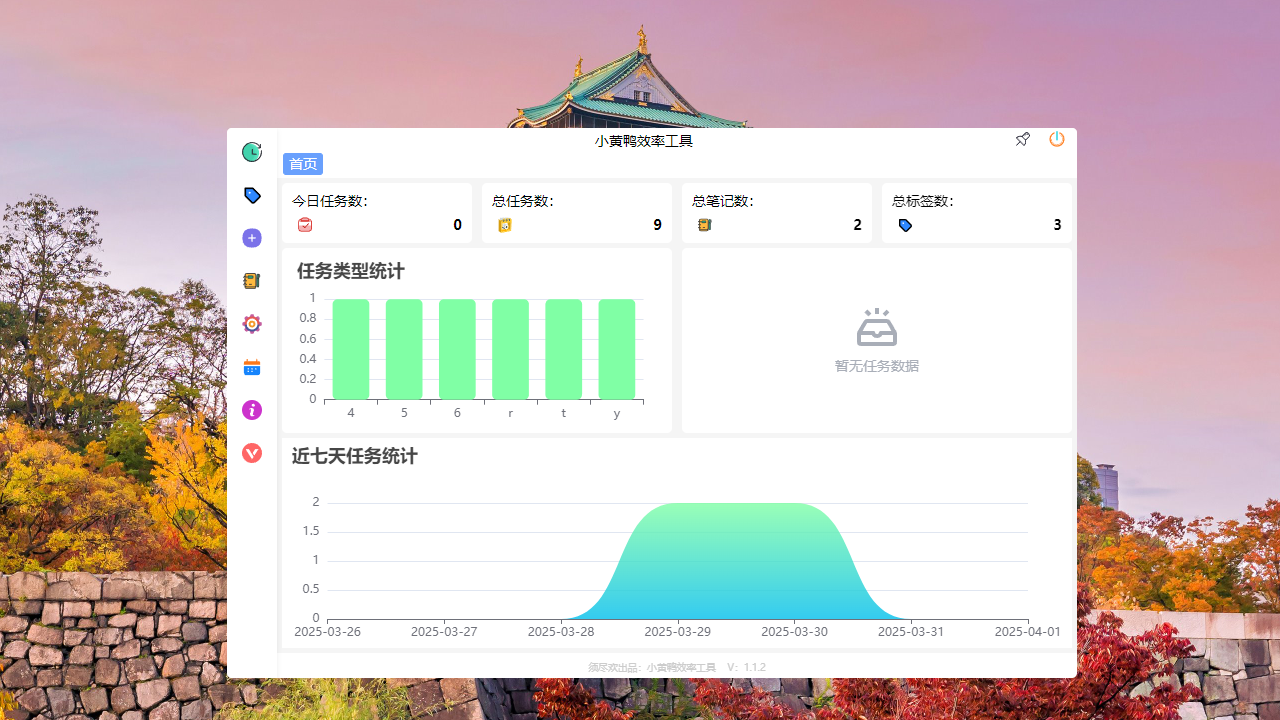Click the empty inbox icon under 暂无任务数据

click(876, 327)
